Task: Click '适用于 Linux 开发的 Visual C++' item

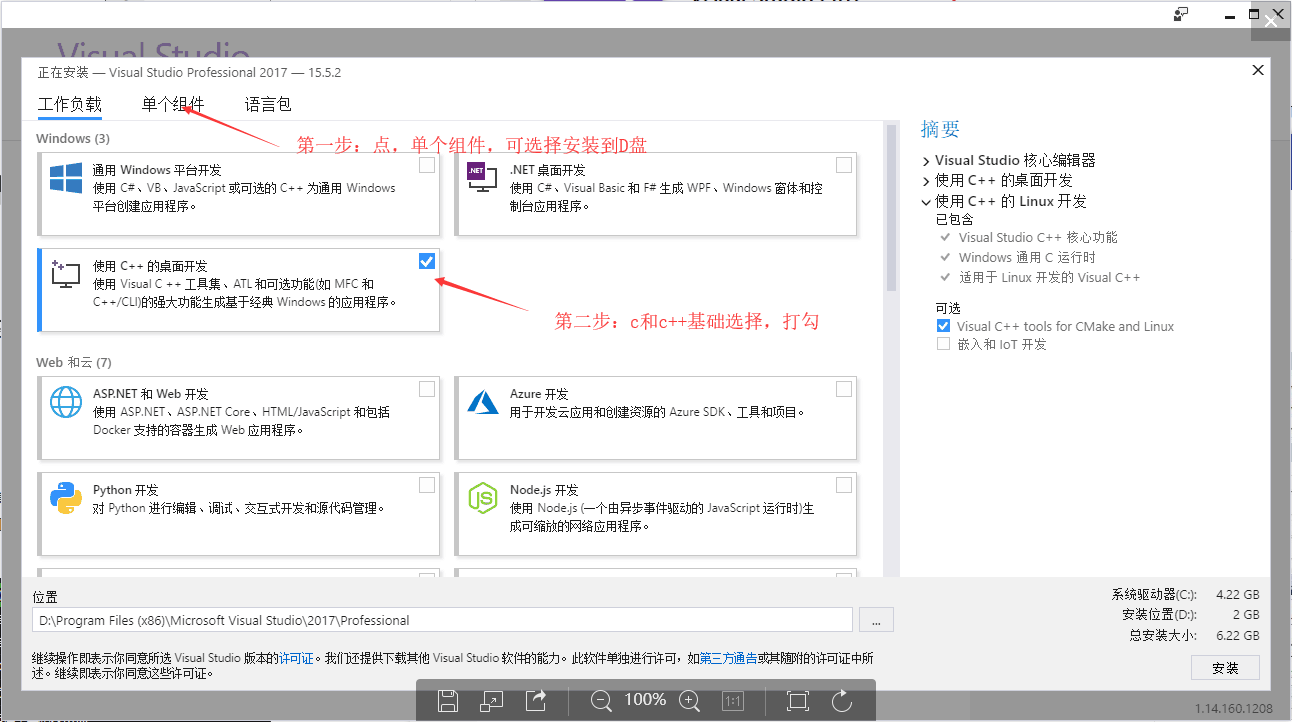Action: [1049, 278]
